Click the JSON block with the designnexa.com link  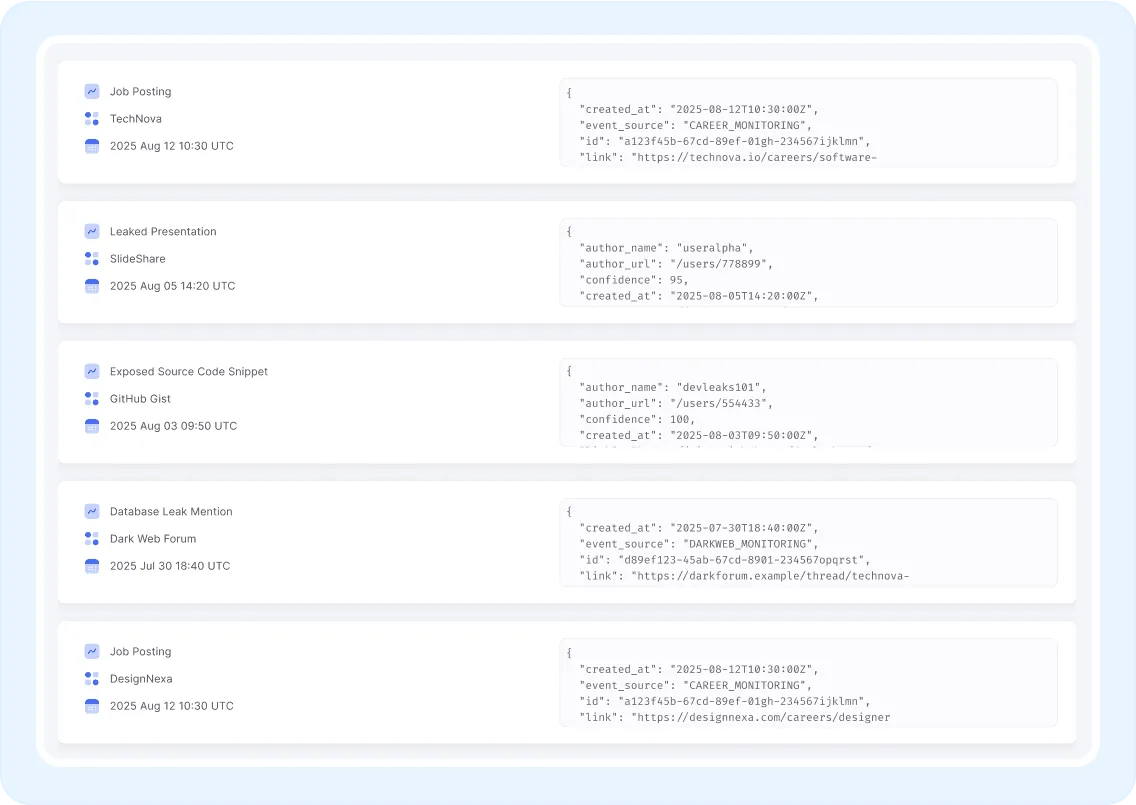808,683
